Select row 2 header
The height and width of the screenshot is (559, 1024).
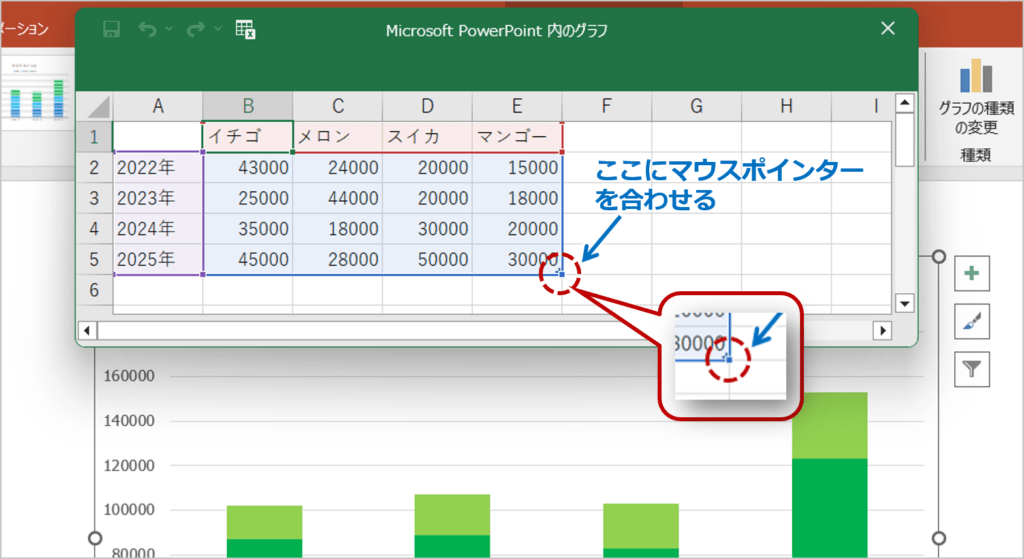pos(95,167)
